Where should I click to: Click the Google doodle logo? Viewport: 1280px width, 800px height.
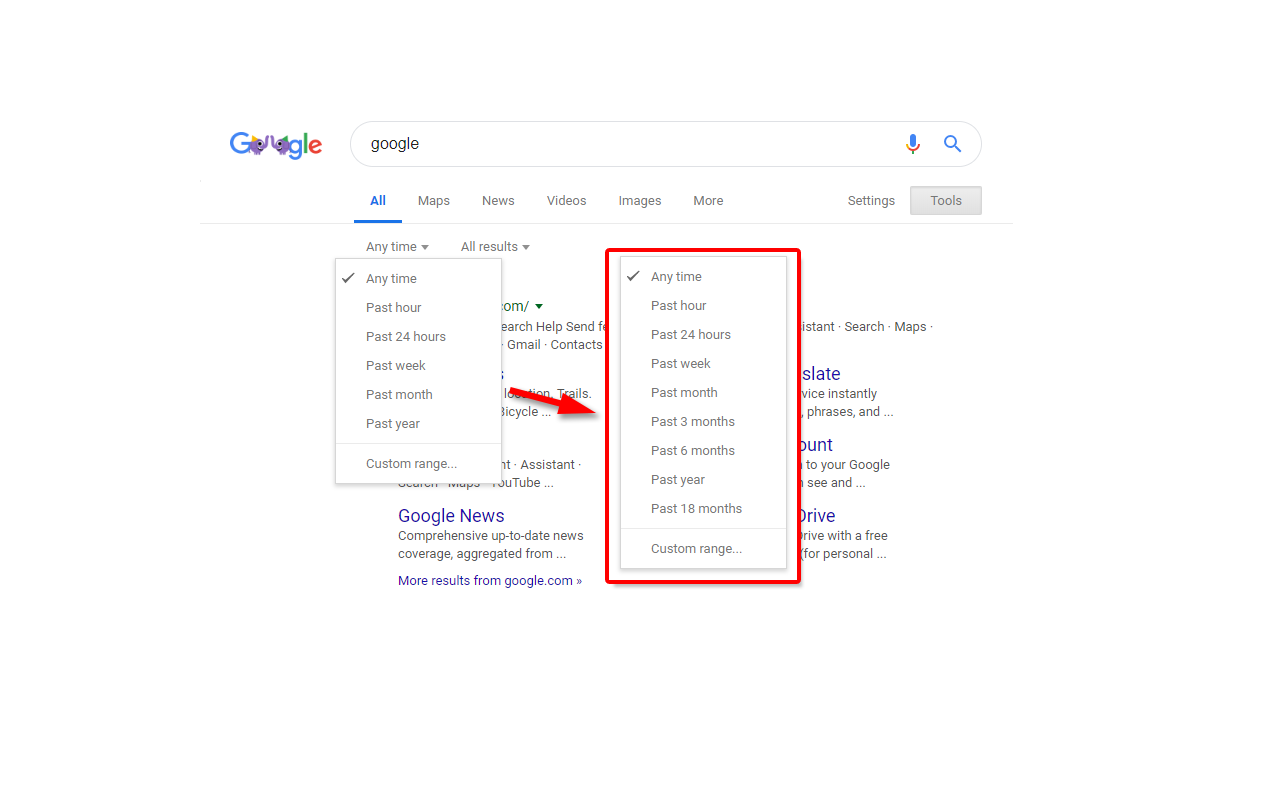pos(276,144)
